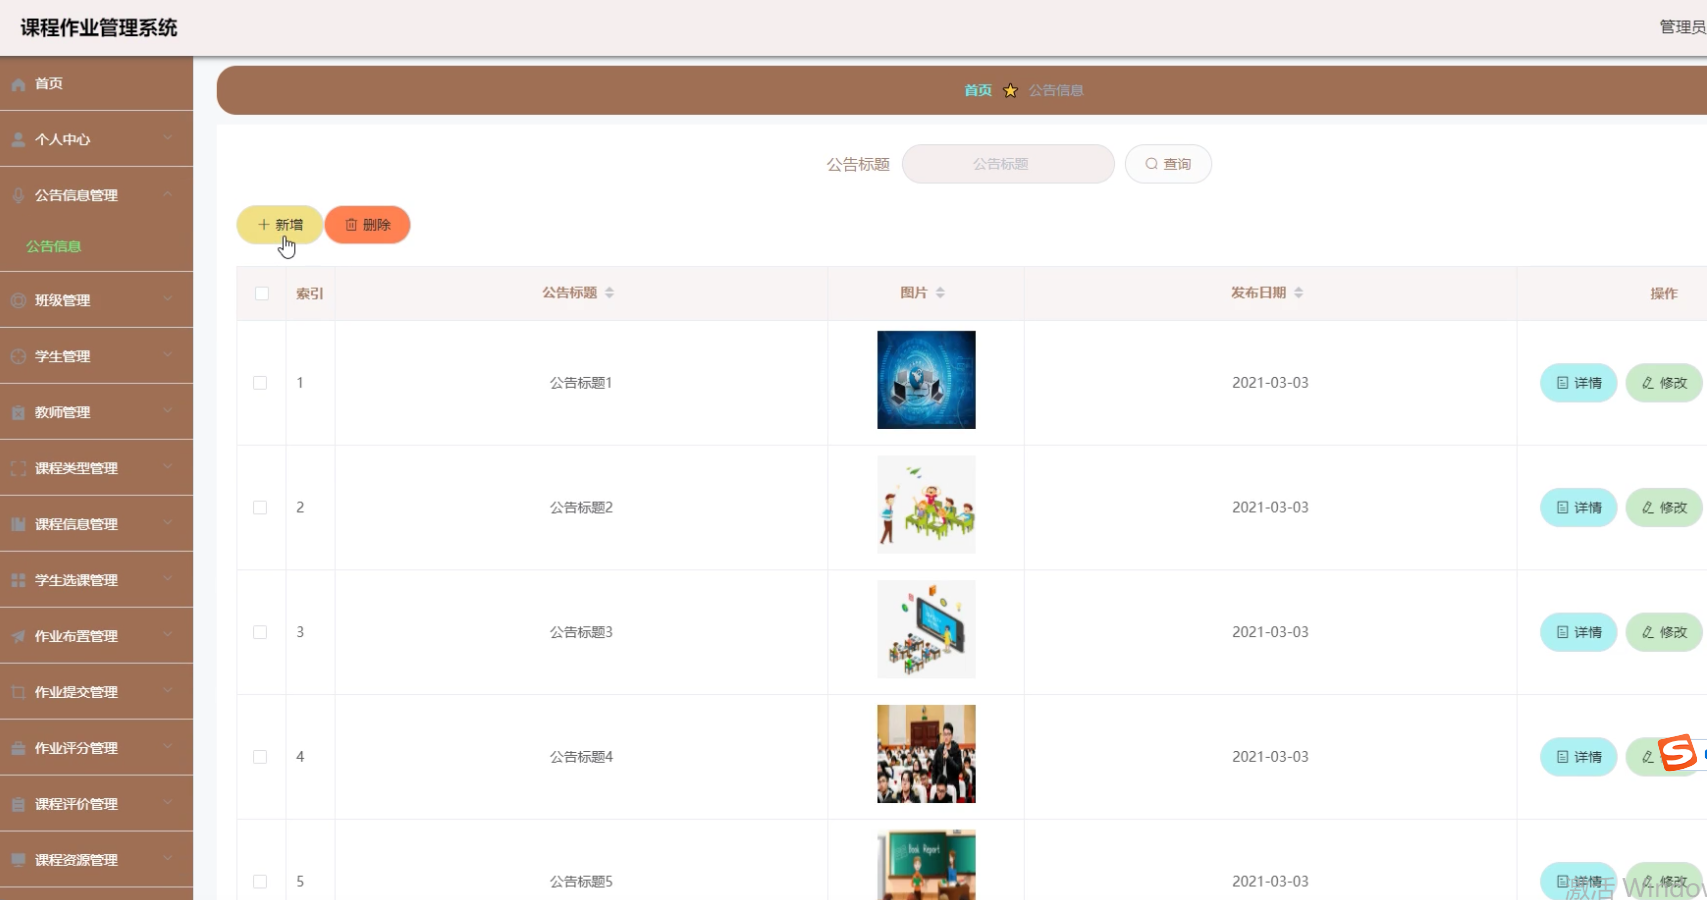Collapse the 公告信息管理 menu chevron

pyautogui.click(x=168, y=194)
